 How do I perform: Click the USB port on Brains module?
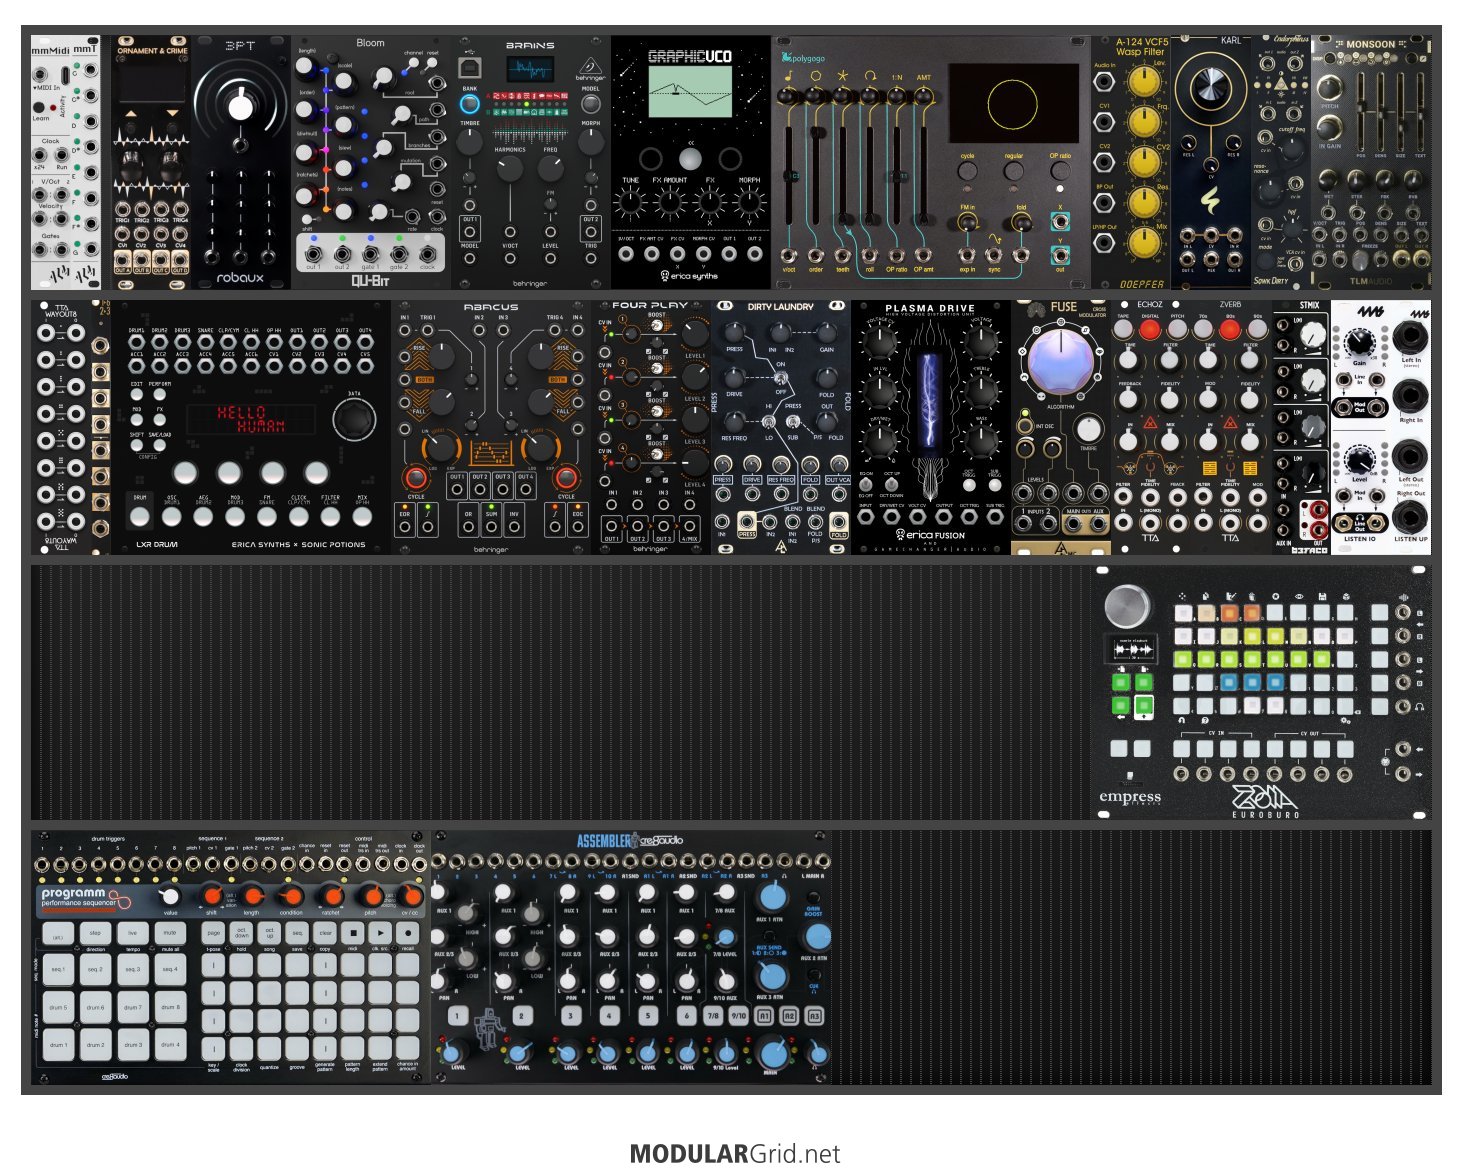(470, 68)
